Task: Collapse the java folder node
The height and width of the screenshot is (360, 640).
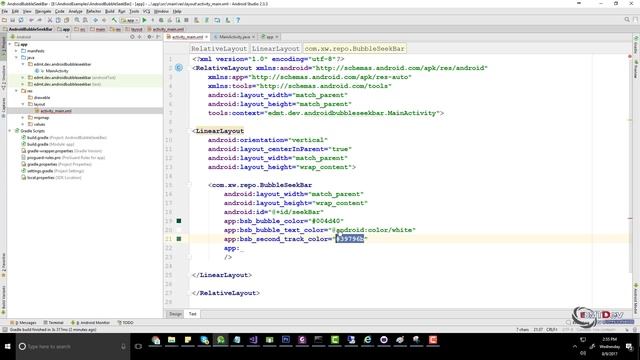Action: point(16,58)
